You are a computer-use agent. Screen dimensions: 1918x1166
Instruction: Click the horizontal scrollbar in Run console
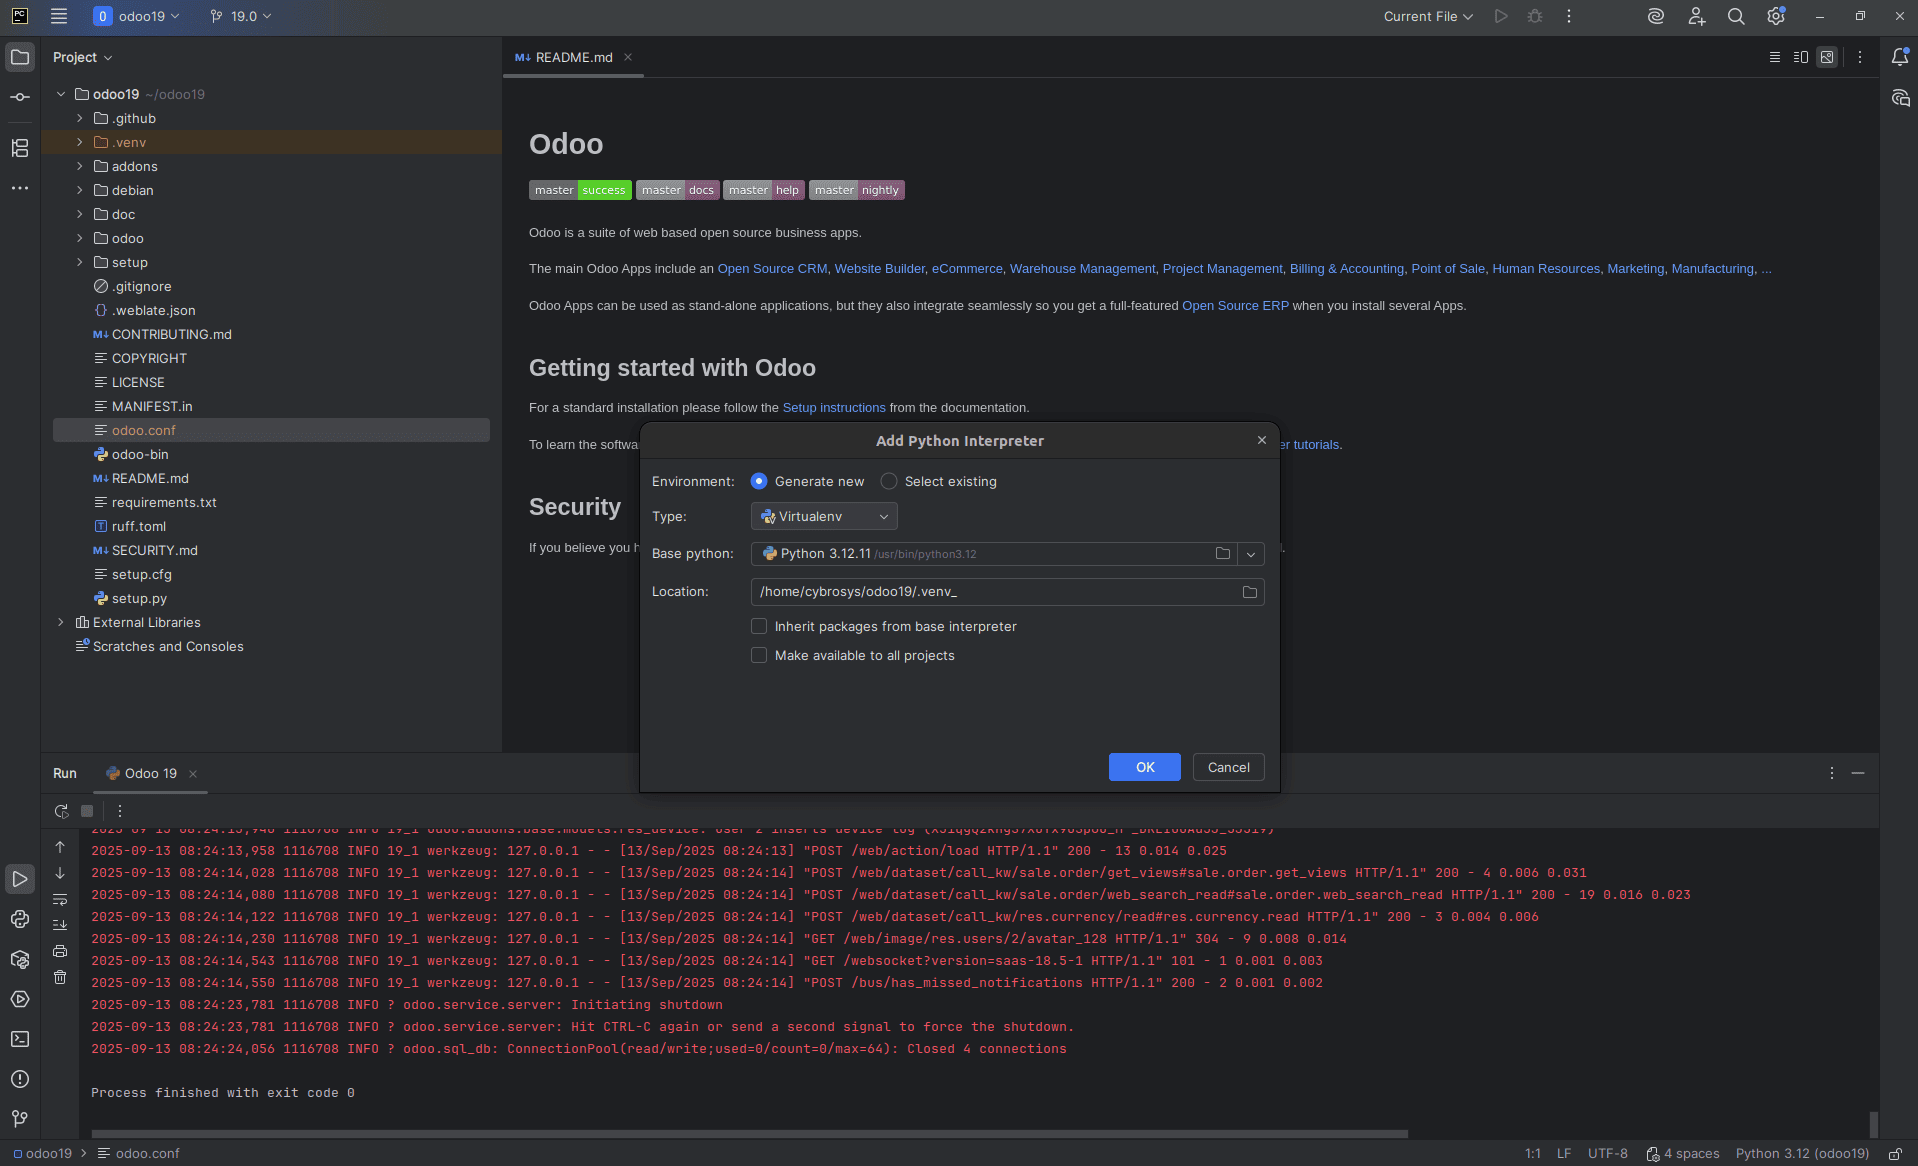[749, 1133]
